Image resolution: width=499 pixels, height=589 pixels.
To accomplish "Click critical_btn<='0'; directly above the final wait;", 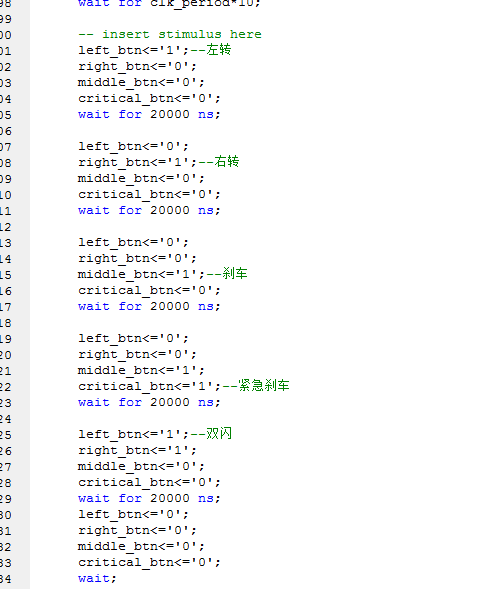I will [149, 562].
